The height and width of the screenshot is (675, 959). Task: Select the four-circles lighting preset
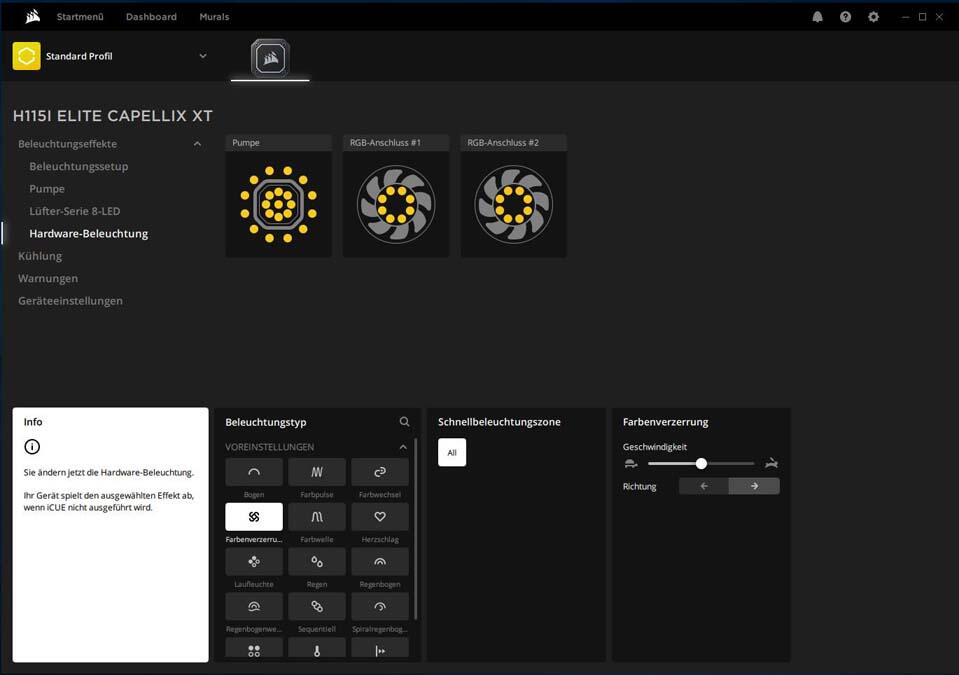pos(254,648)
